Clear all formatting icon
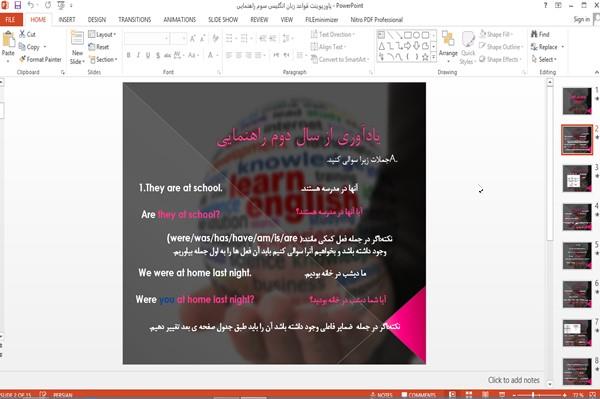This screenshot has height=399, width=600. click(x=215, y=38)
